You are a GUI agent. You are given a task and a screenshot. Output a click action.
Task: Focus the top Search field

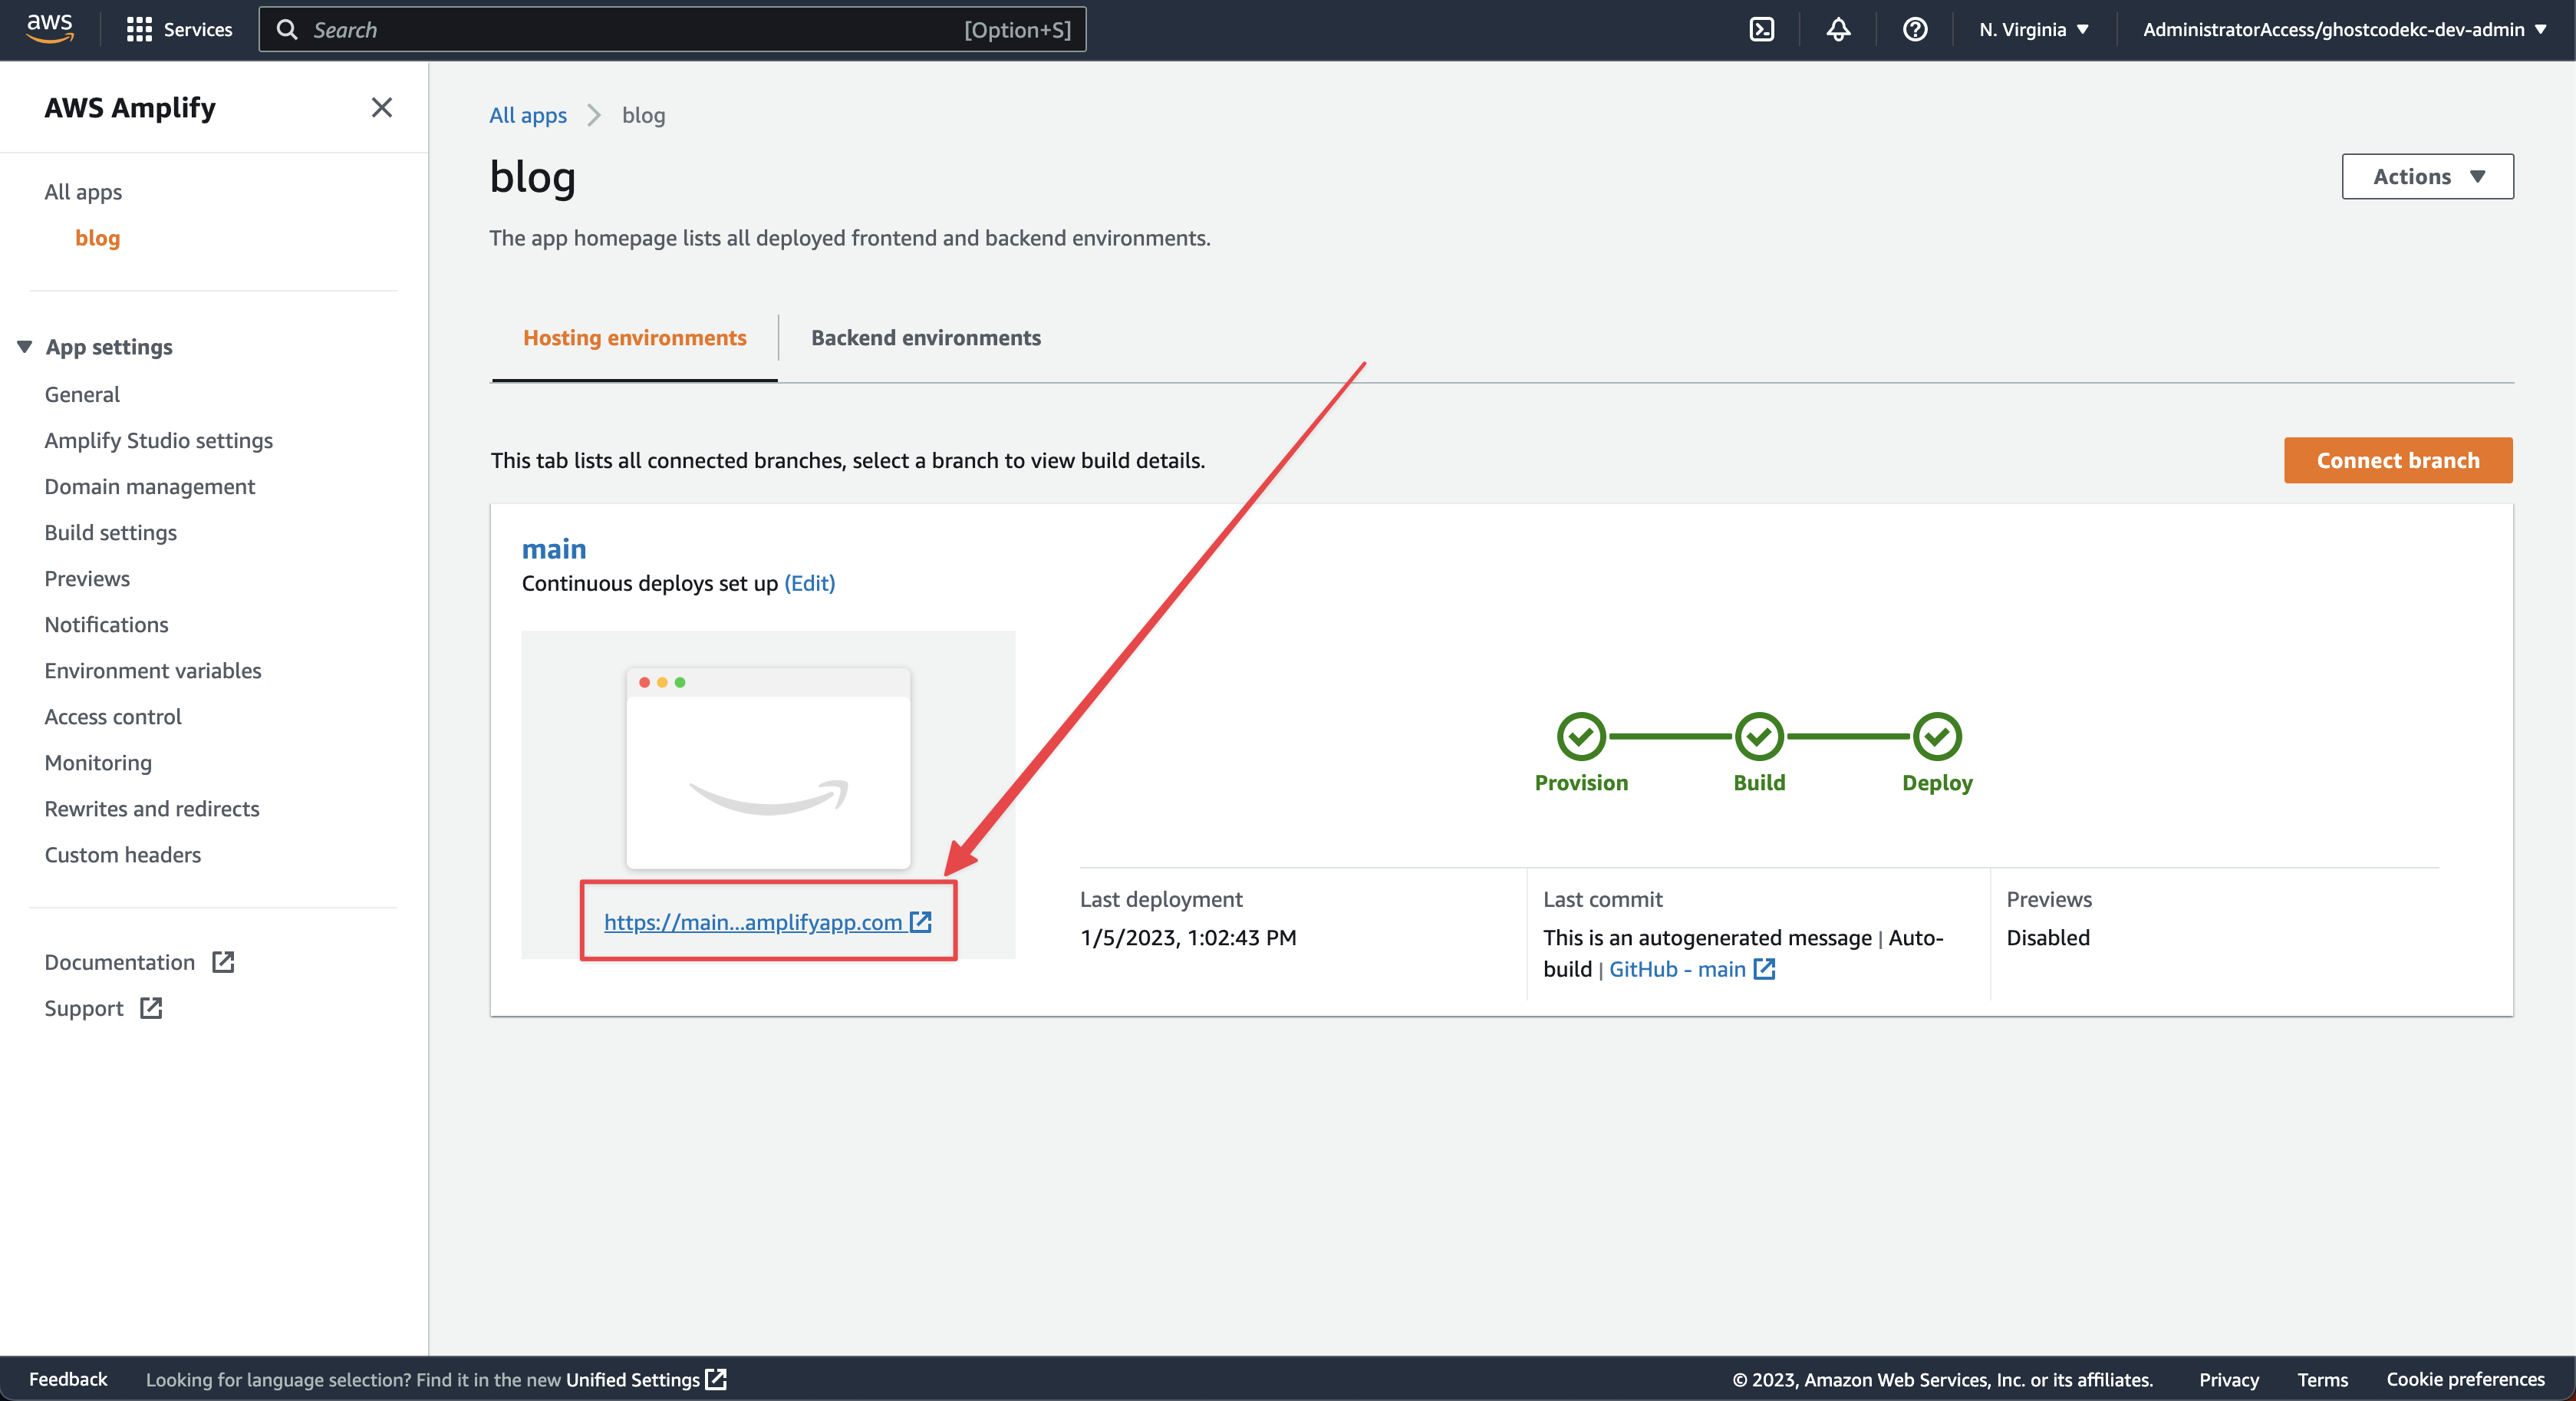[x=672, y=30]
